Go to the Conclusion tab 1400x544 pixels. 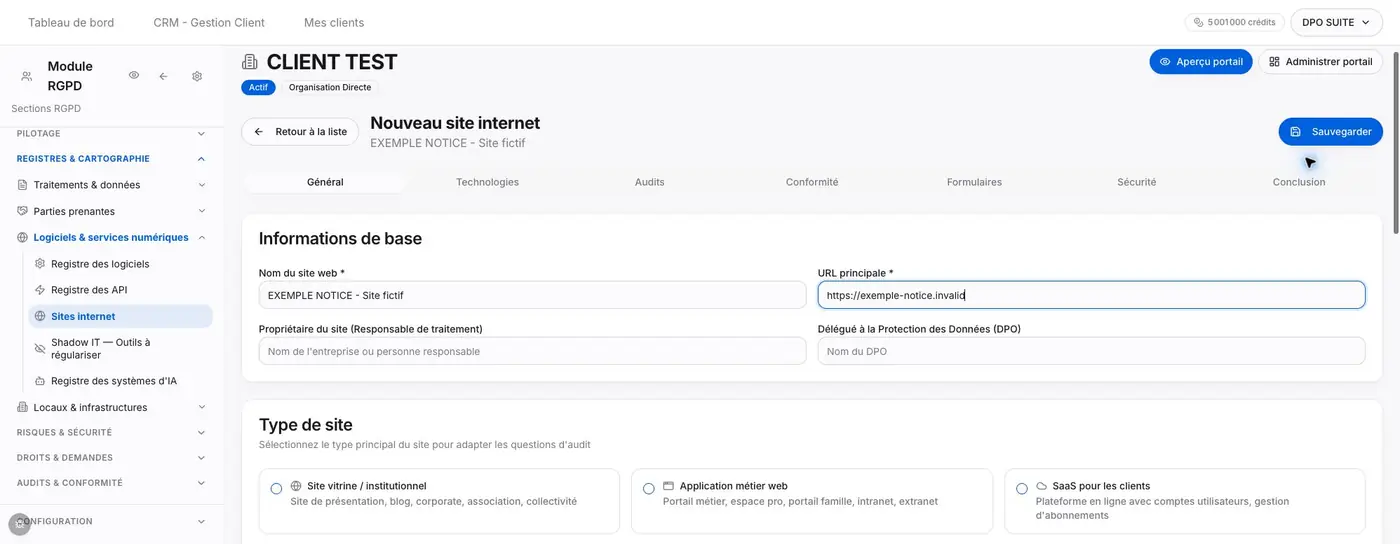[1299, 182]
